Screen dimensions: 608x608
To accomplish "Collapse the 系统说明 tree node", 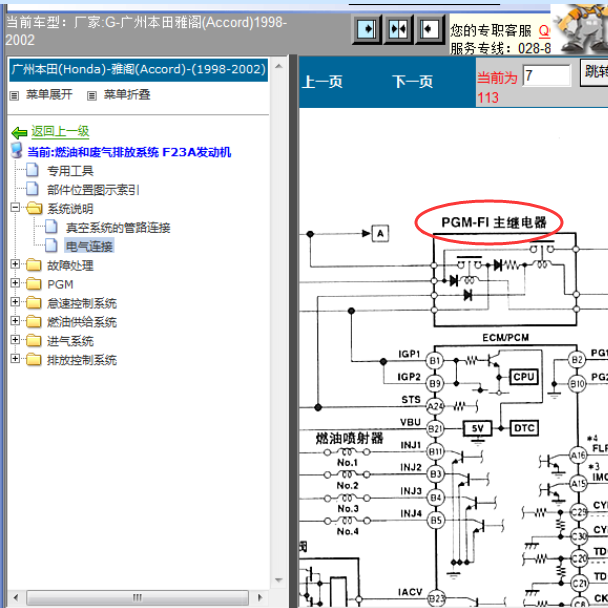I will point(15,207).
